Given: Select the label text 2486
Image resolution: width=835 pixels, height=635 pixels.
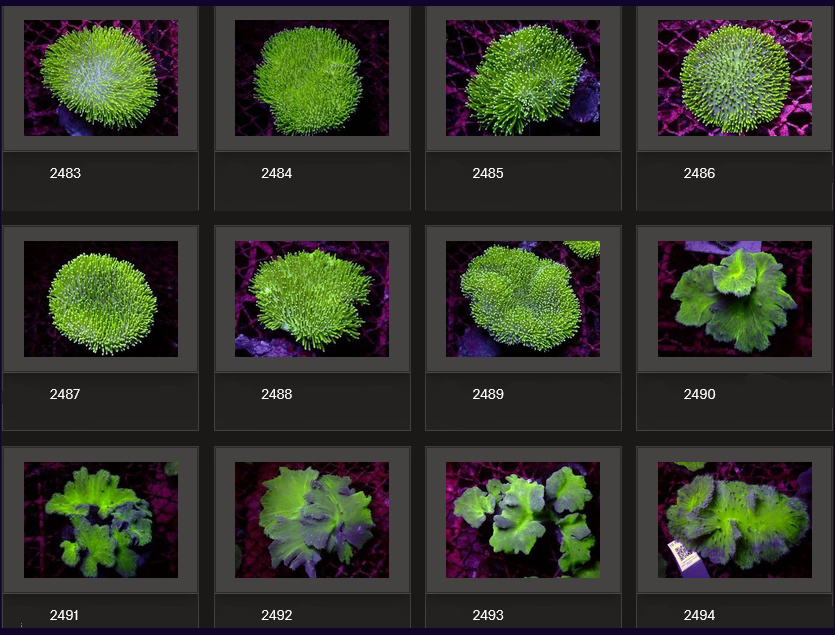Looking at the screenshot, I should pyautogui.click(x=699, y=173).
